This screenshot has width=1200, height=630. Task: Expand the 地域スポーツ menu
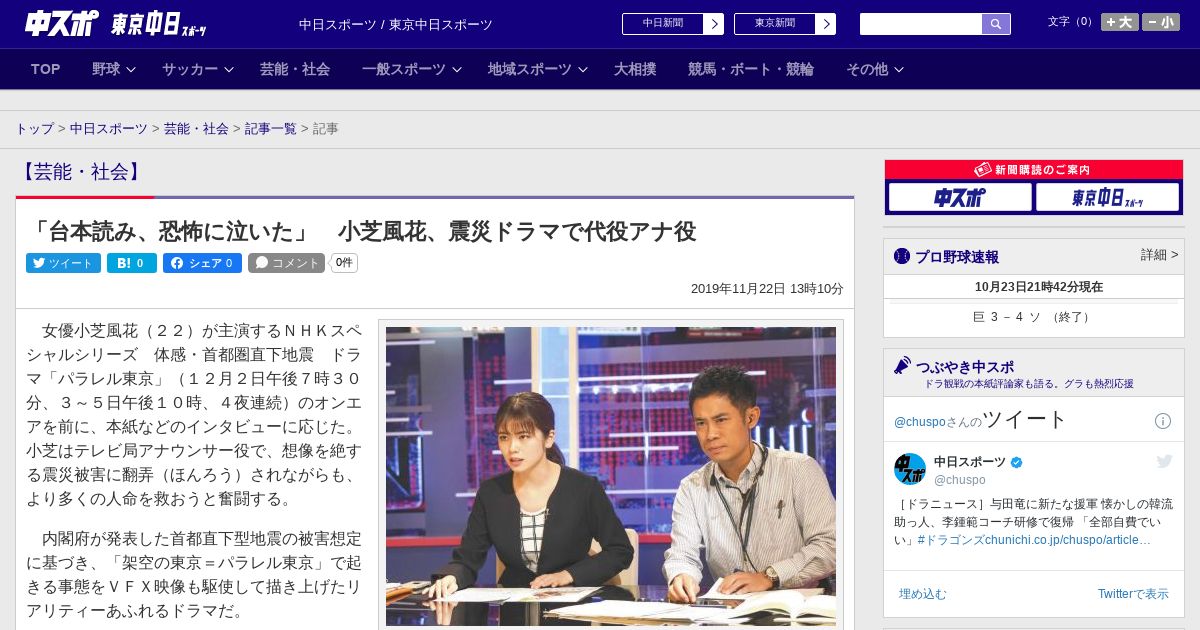538,69
